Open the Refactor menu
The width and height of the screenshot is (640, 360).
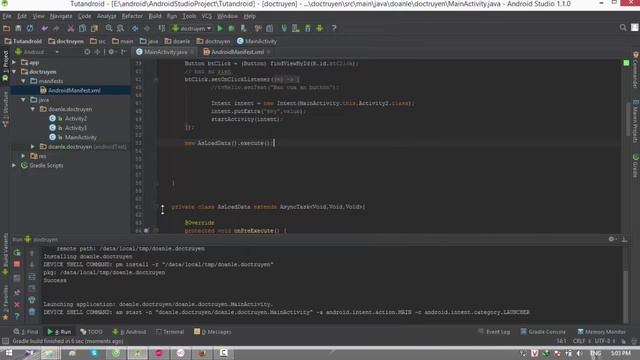[132, 16]
